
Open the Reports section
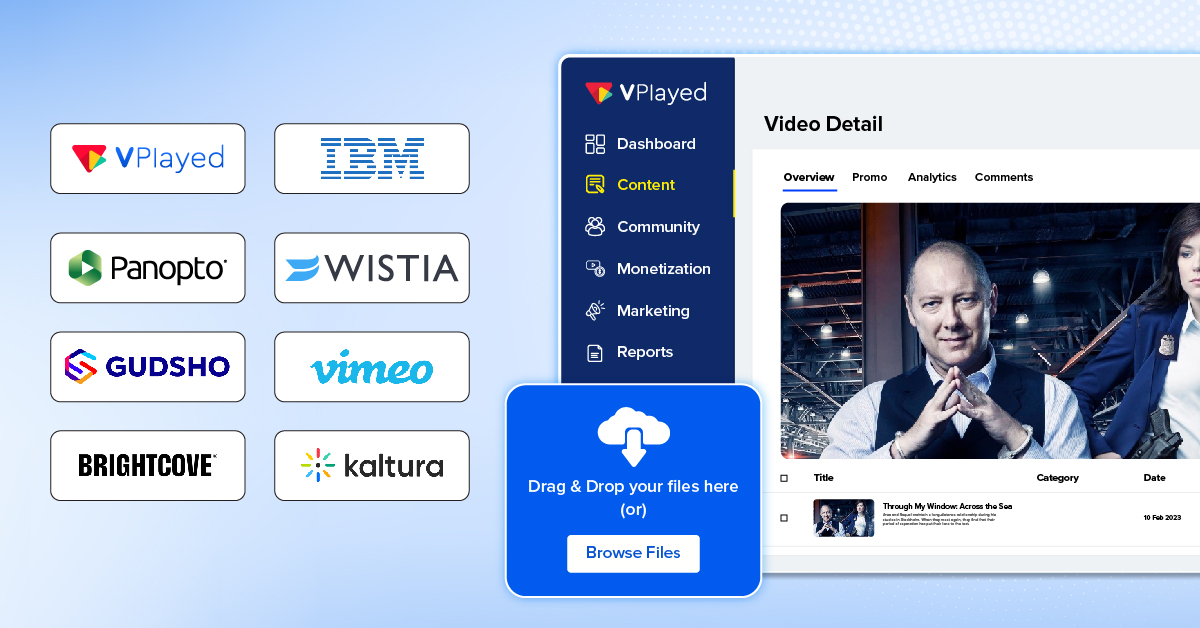pos(645,352)
